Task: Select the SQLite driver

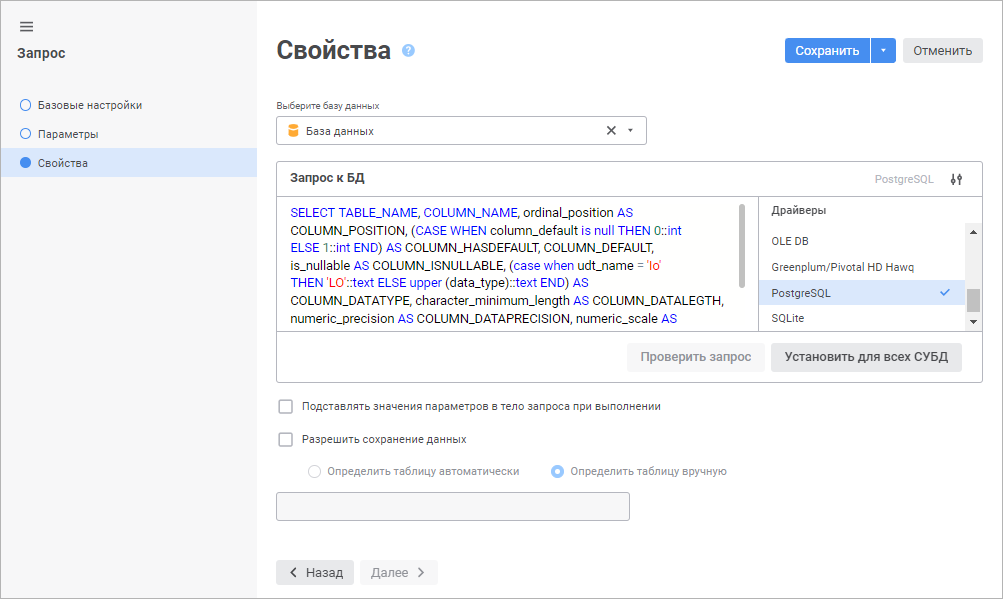Action: coord(788,318)
